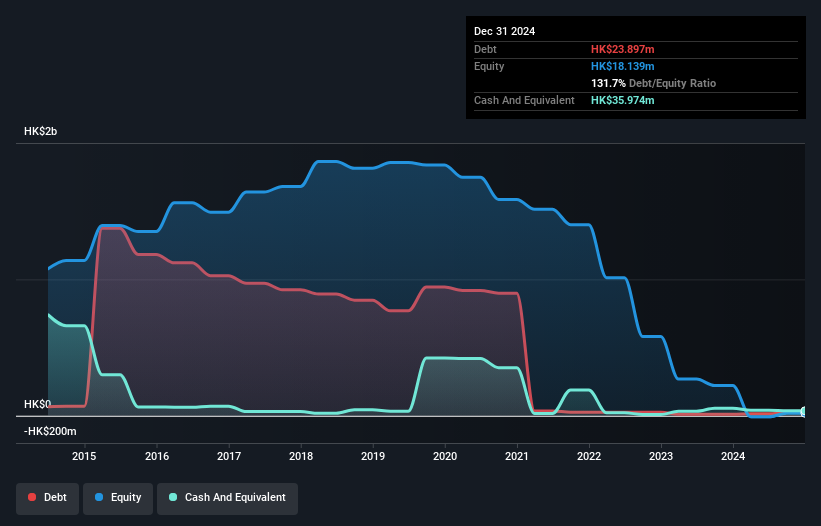Click the Cash value HK$35.974m
Image resolution: width=821 pixels, height=526 pixels.
pos(623,100)
